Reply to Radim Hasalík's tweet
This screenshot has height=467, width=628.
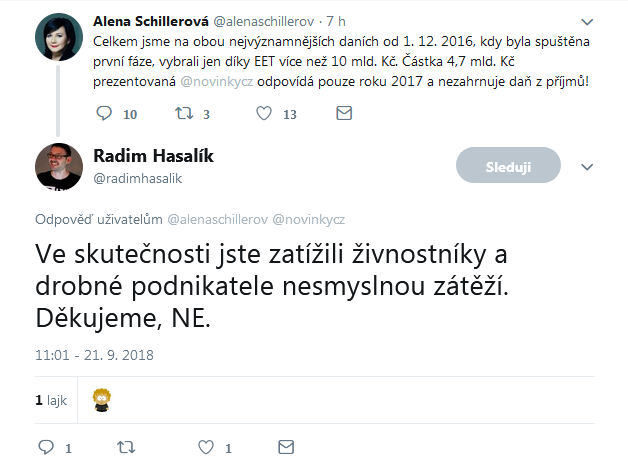coord(44,447)
